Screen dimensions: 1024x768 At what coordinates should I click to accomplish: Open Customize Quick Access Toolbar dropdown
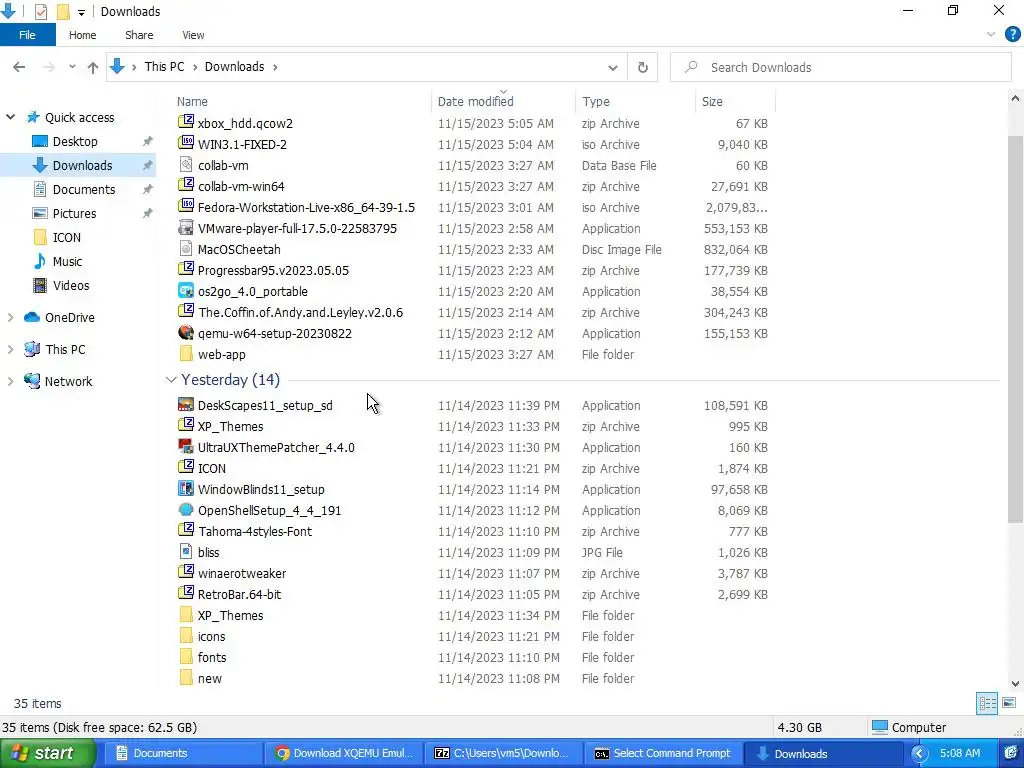(x=81, y=12)
